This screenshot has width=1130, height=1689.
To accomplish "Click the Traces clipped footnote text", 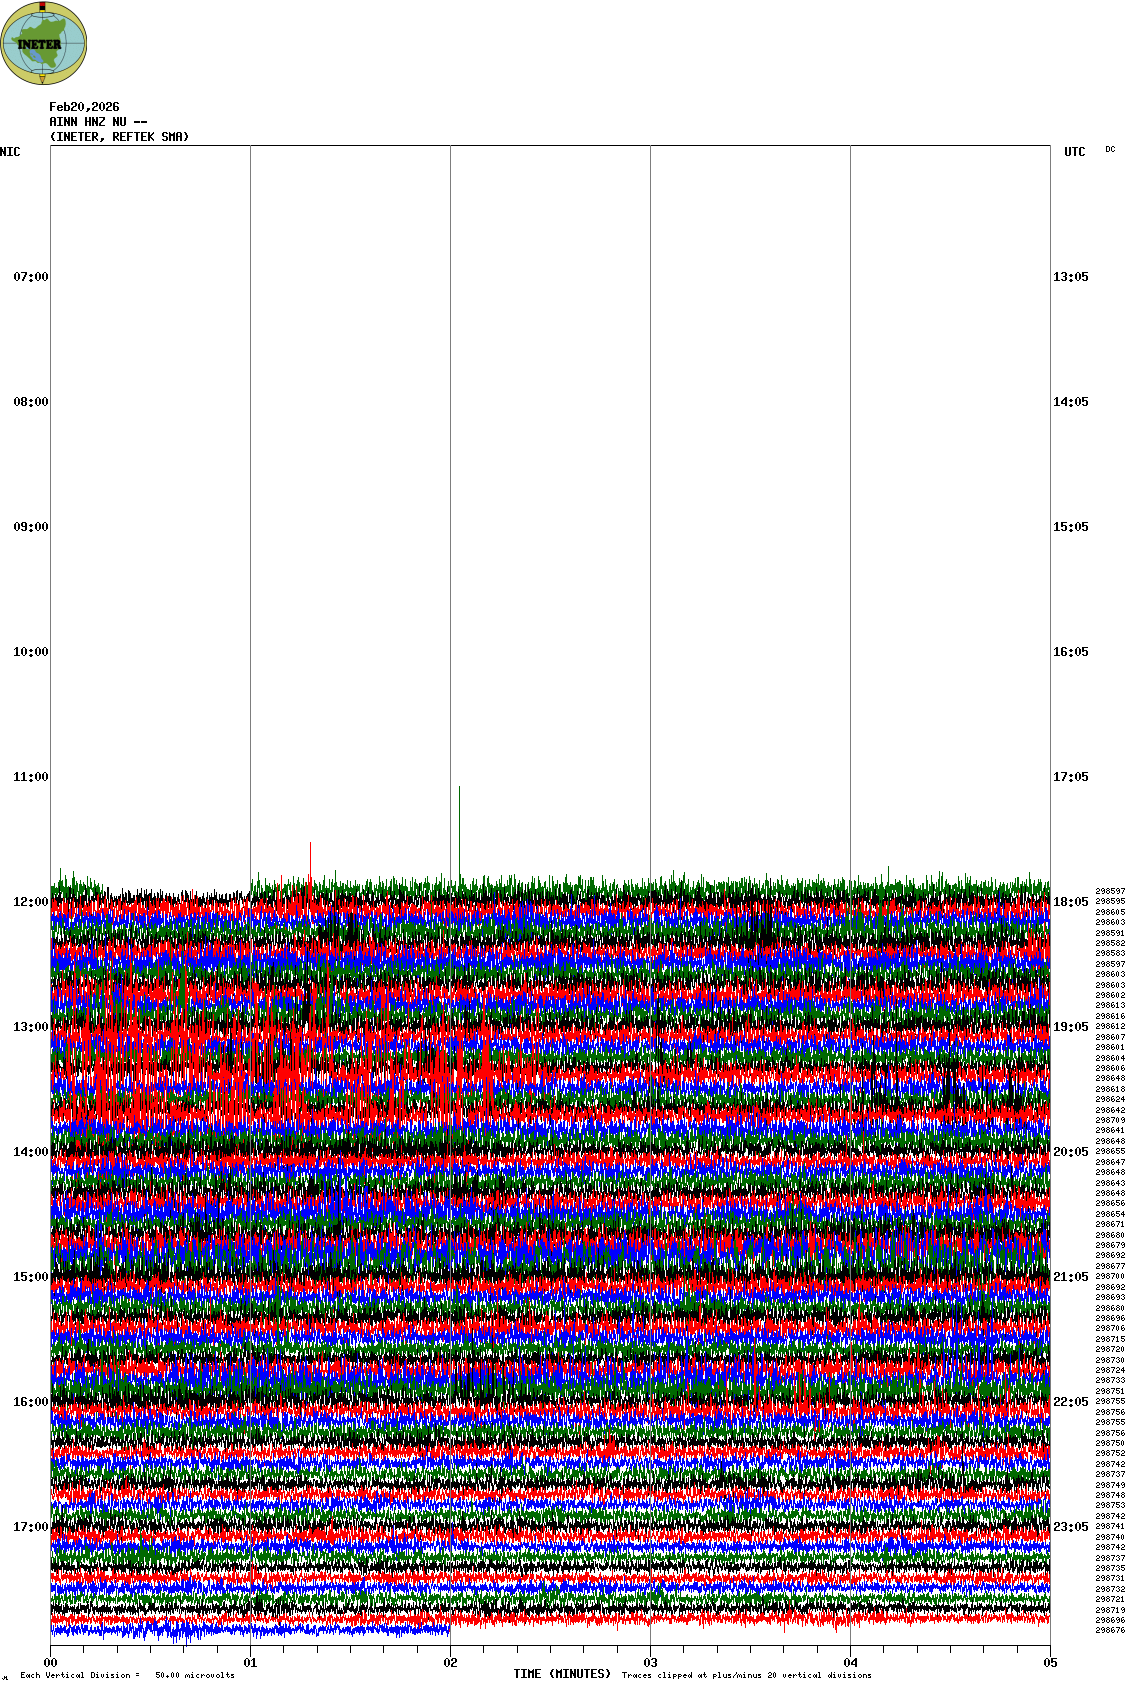I will (x=746, y=1675).
